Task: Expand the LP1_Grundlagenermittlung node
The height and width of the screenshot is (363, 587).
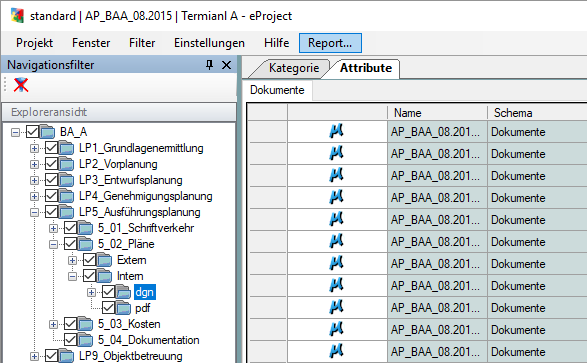Action: 34,148
